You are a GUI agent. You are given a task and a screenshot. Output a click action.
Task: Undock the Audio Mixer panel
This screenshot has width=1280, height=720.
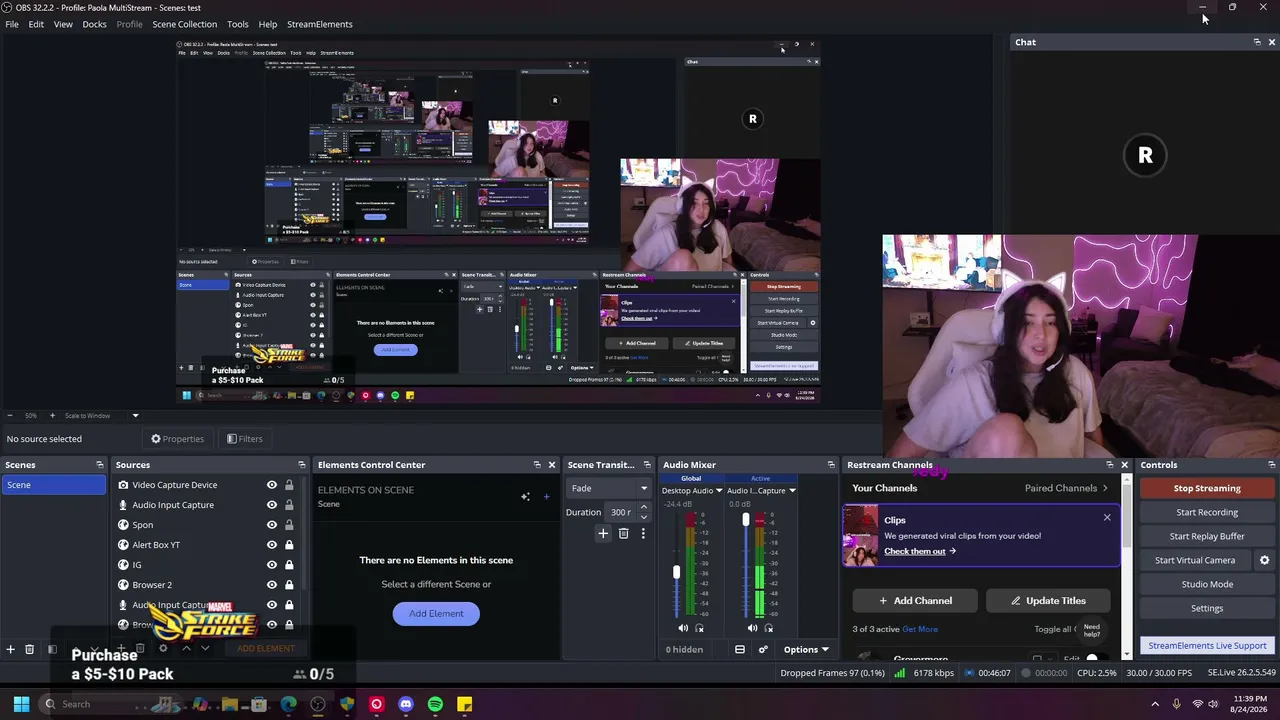pyautogui.click(x=831, y=465)
